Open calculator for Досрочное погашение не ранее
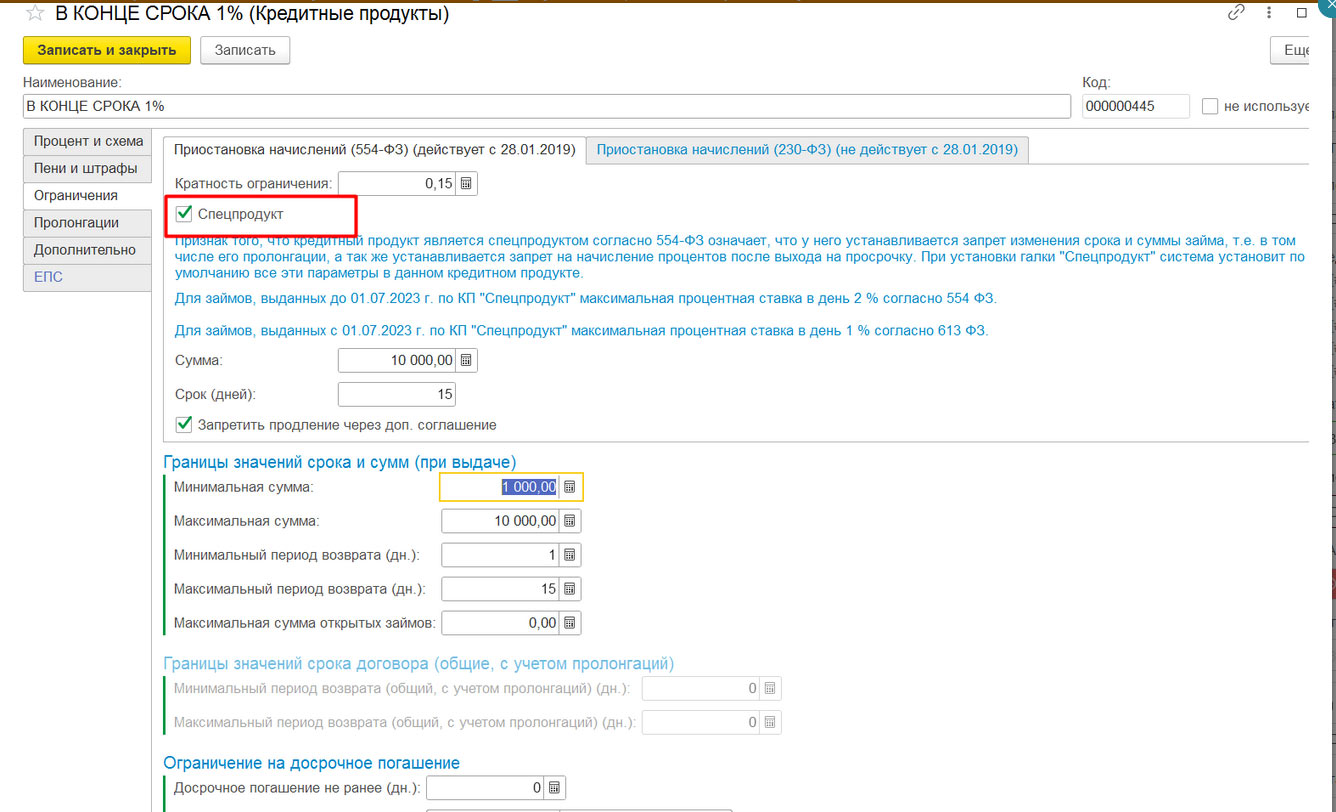 tap(554, 788)
